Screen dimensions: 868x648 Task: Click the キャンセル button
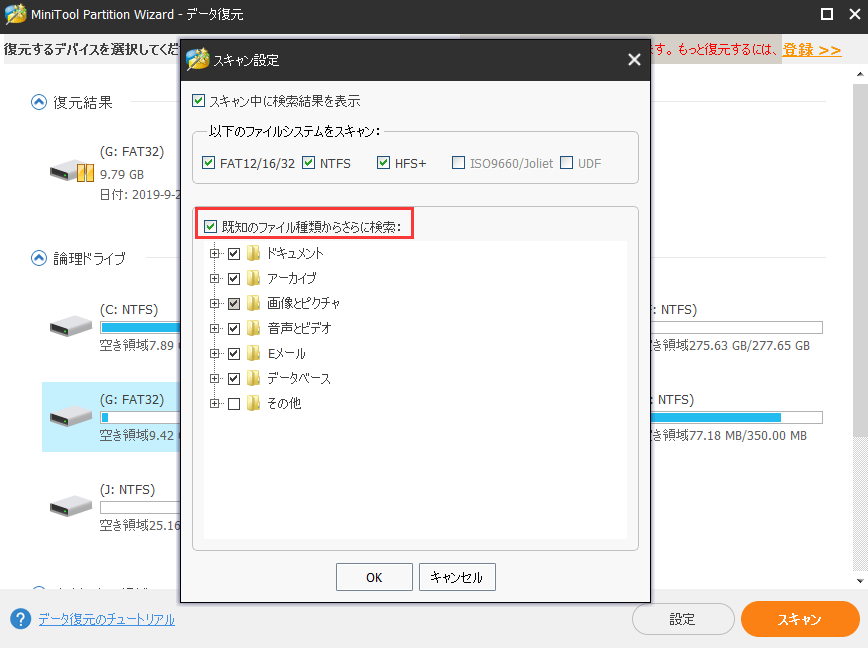tap(457, 577)
